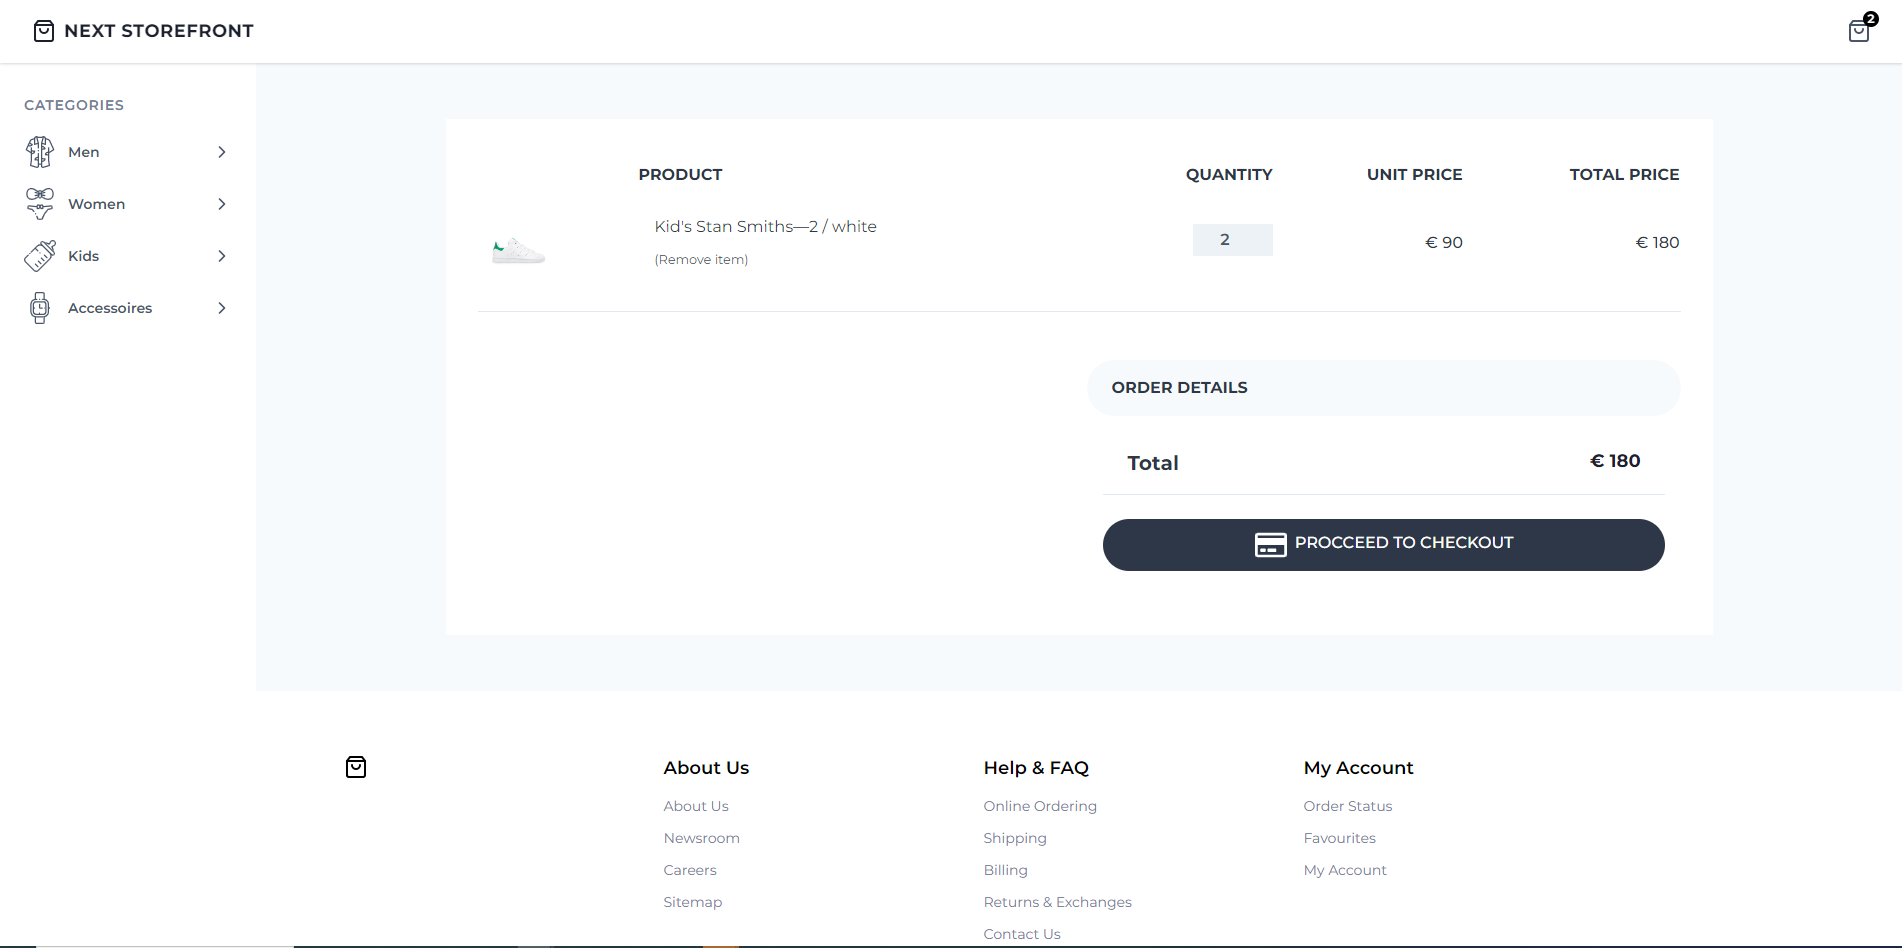Image resolution: width=1902 pixels, height=948 pixels.
Task: Open the cart icon in the header
Action: [1858, 31]
